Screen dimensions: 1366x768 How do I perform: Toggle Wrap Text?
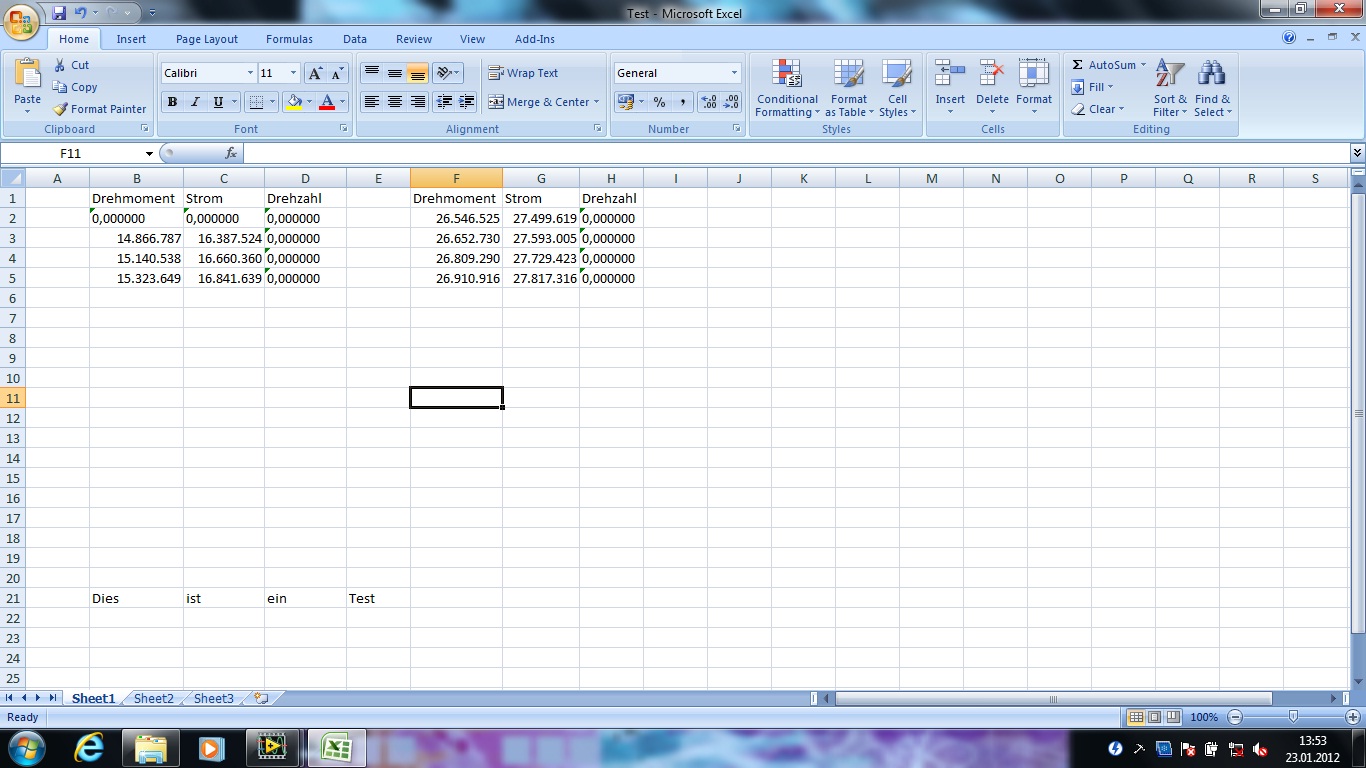click(x=523, y=73)
